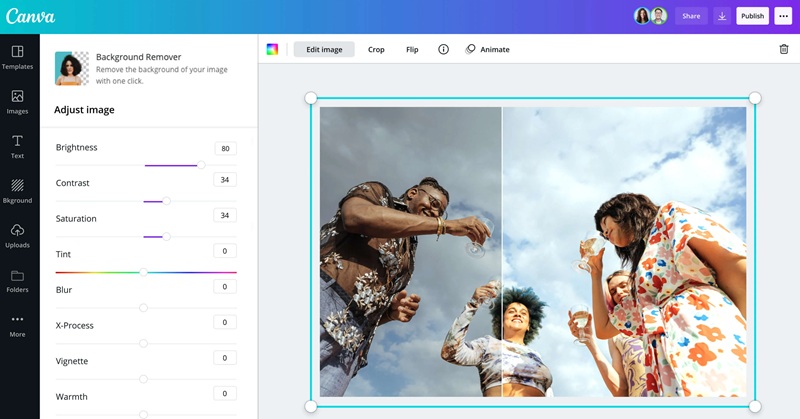The width and height of the screenshot is (800, 419).
Task: Click the Blur slider handle
Action: click(143, 308)
